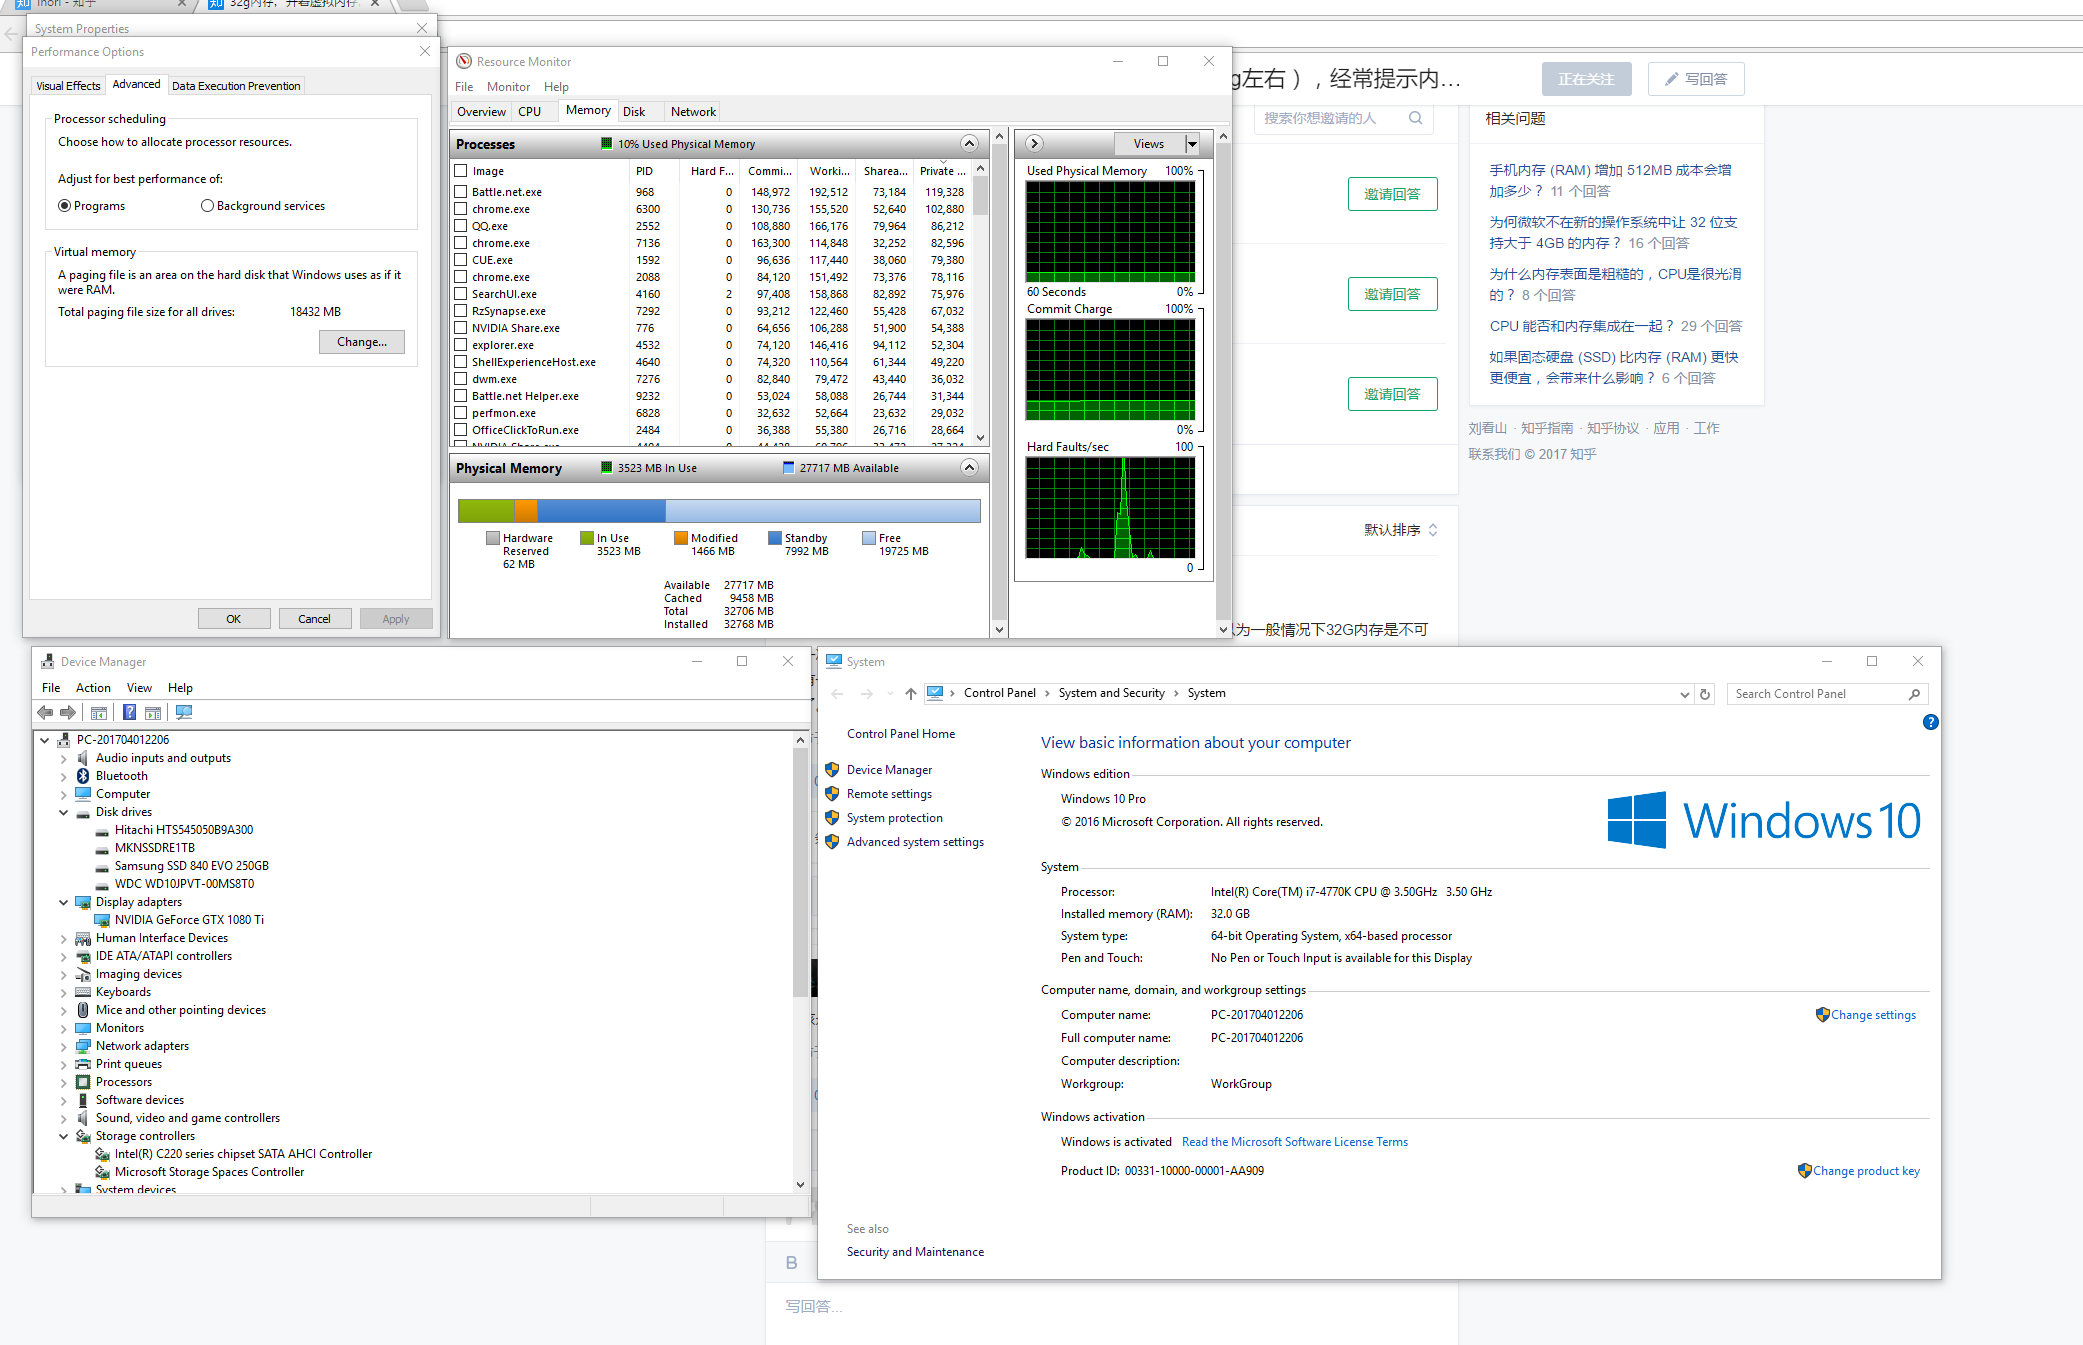The width and height of the screenshot is (2083, 1345).
Task: Open the Visual Effects tab
Action: [x=68, y=86]
